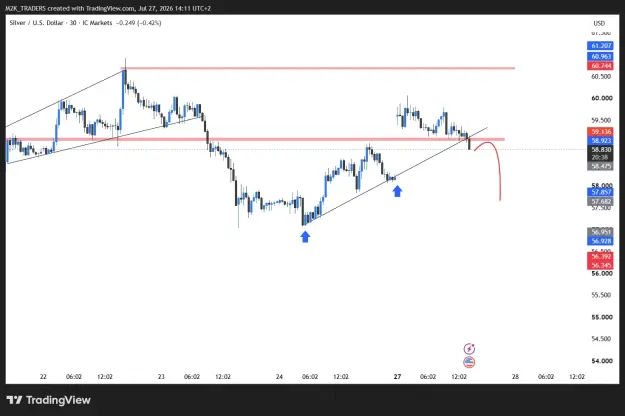Click the 61.207 blue price label
This screenshot has height=416, width=625.
(601, 46)
